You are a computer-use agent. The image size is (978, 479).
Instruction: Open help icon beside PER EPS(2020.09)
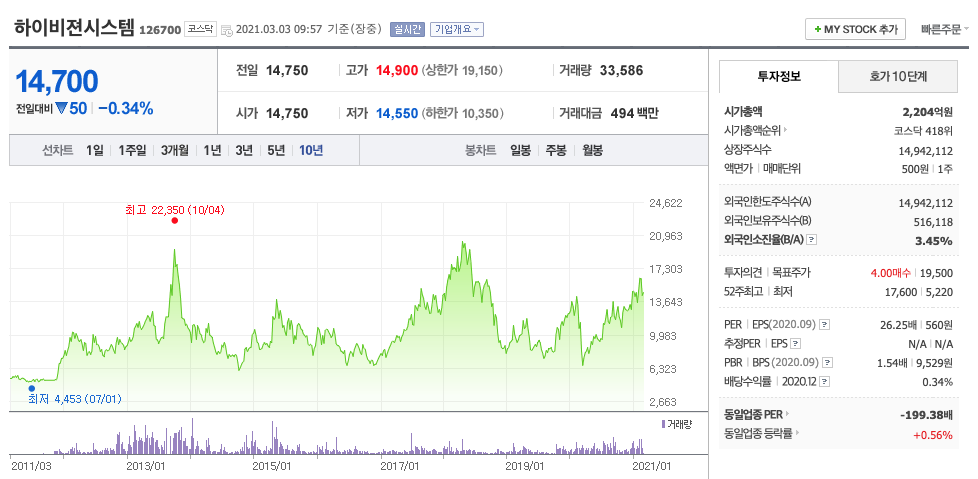pyautogui.click(x=825, y=325)
